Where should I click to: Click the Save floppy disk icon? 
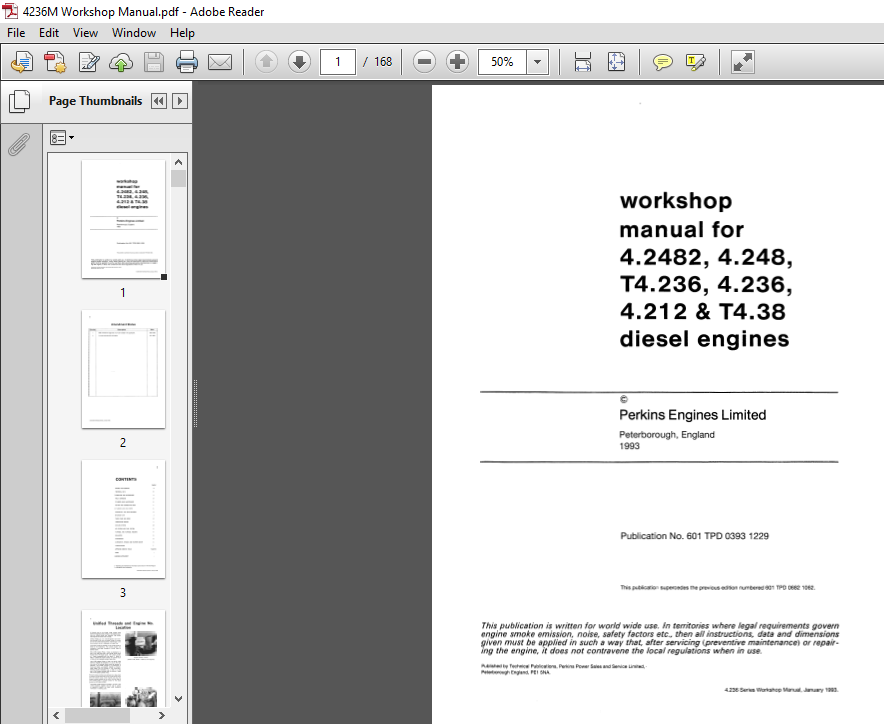tap(153, 62)
